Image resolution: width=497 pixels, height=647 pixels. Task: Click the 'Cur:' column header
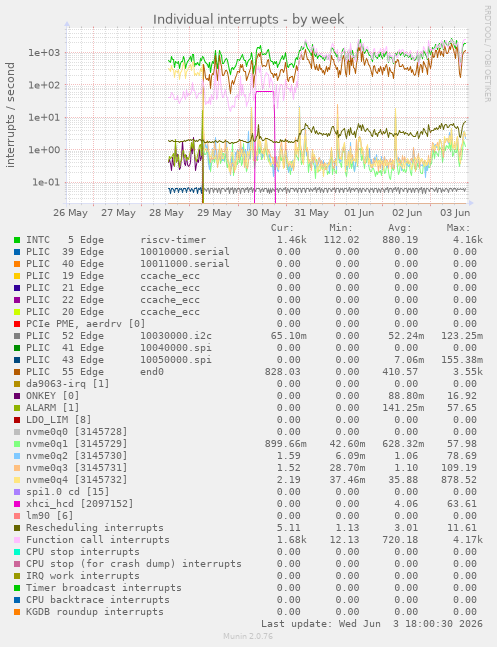pyautogui.click(x=282, y=228)
